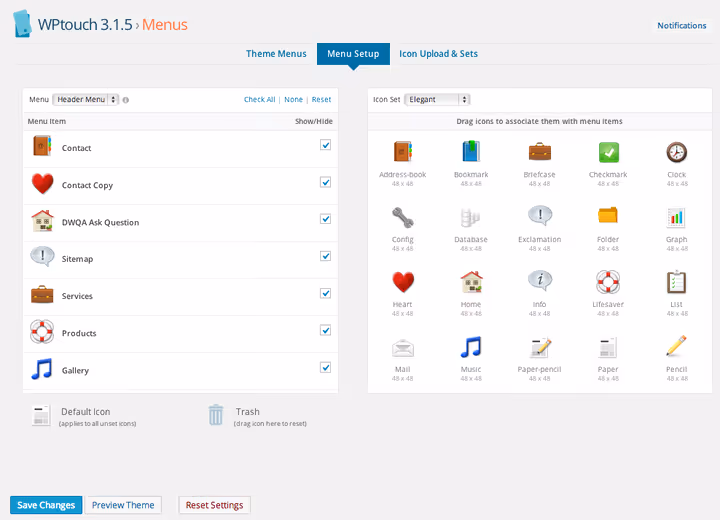This screenshot has width=720, height=520.
Task: Open the Icon Upload & Sets tab
Action: tap(438, 54)
